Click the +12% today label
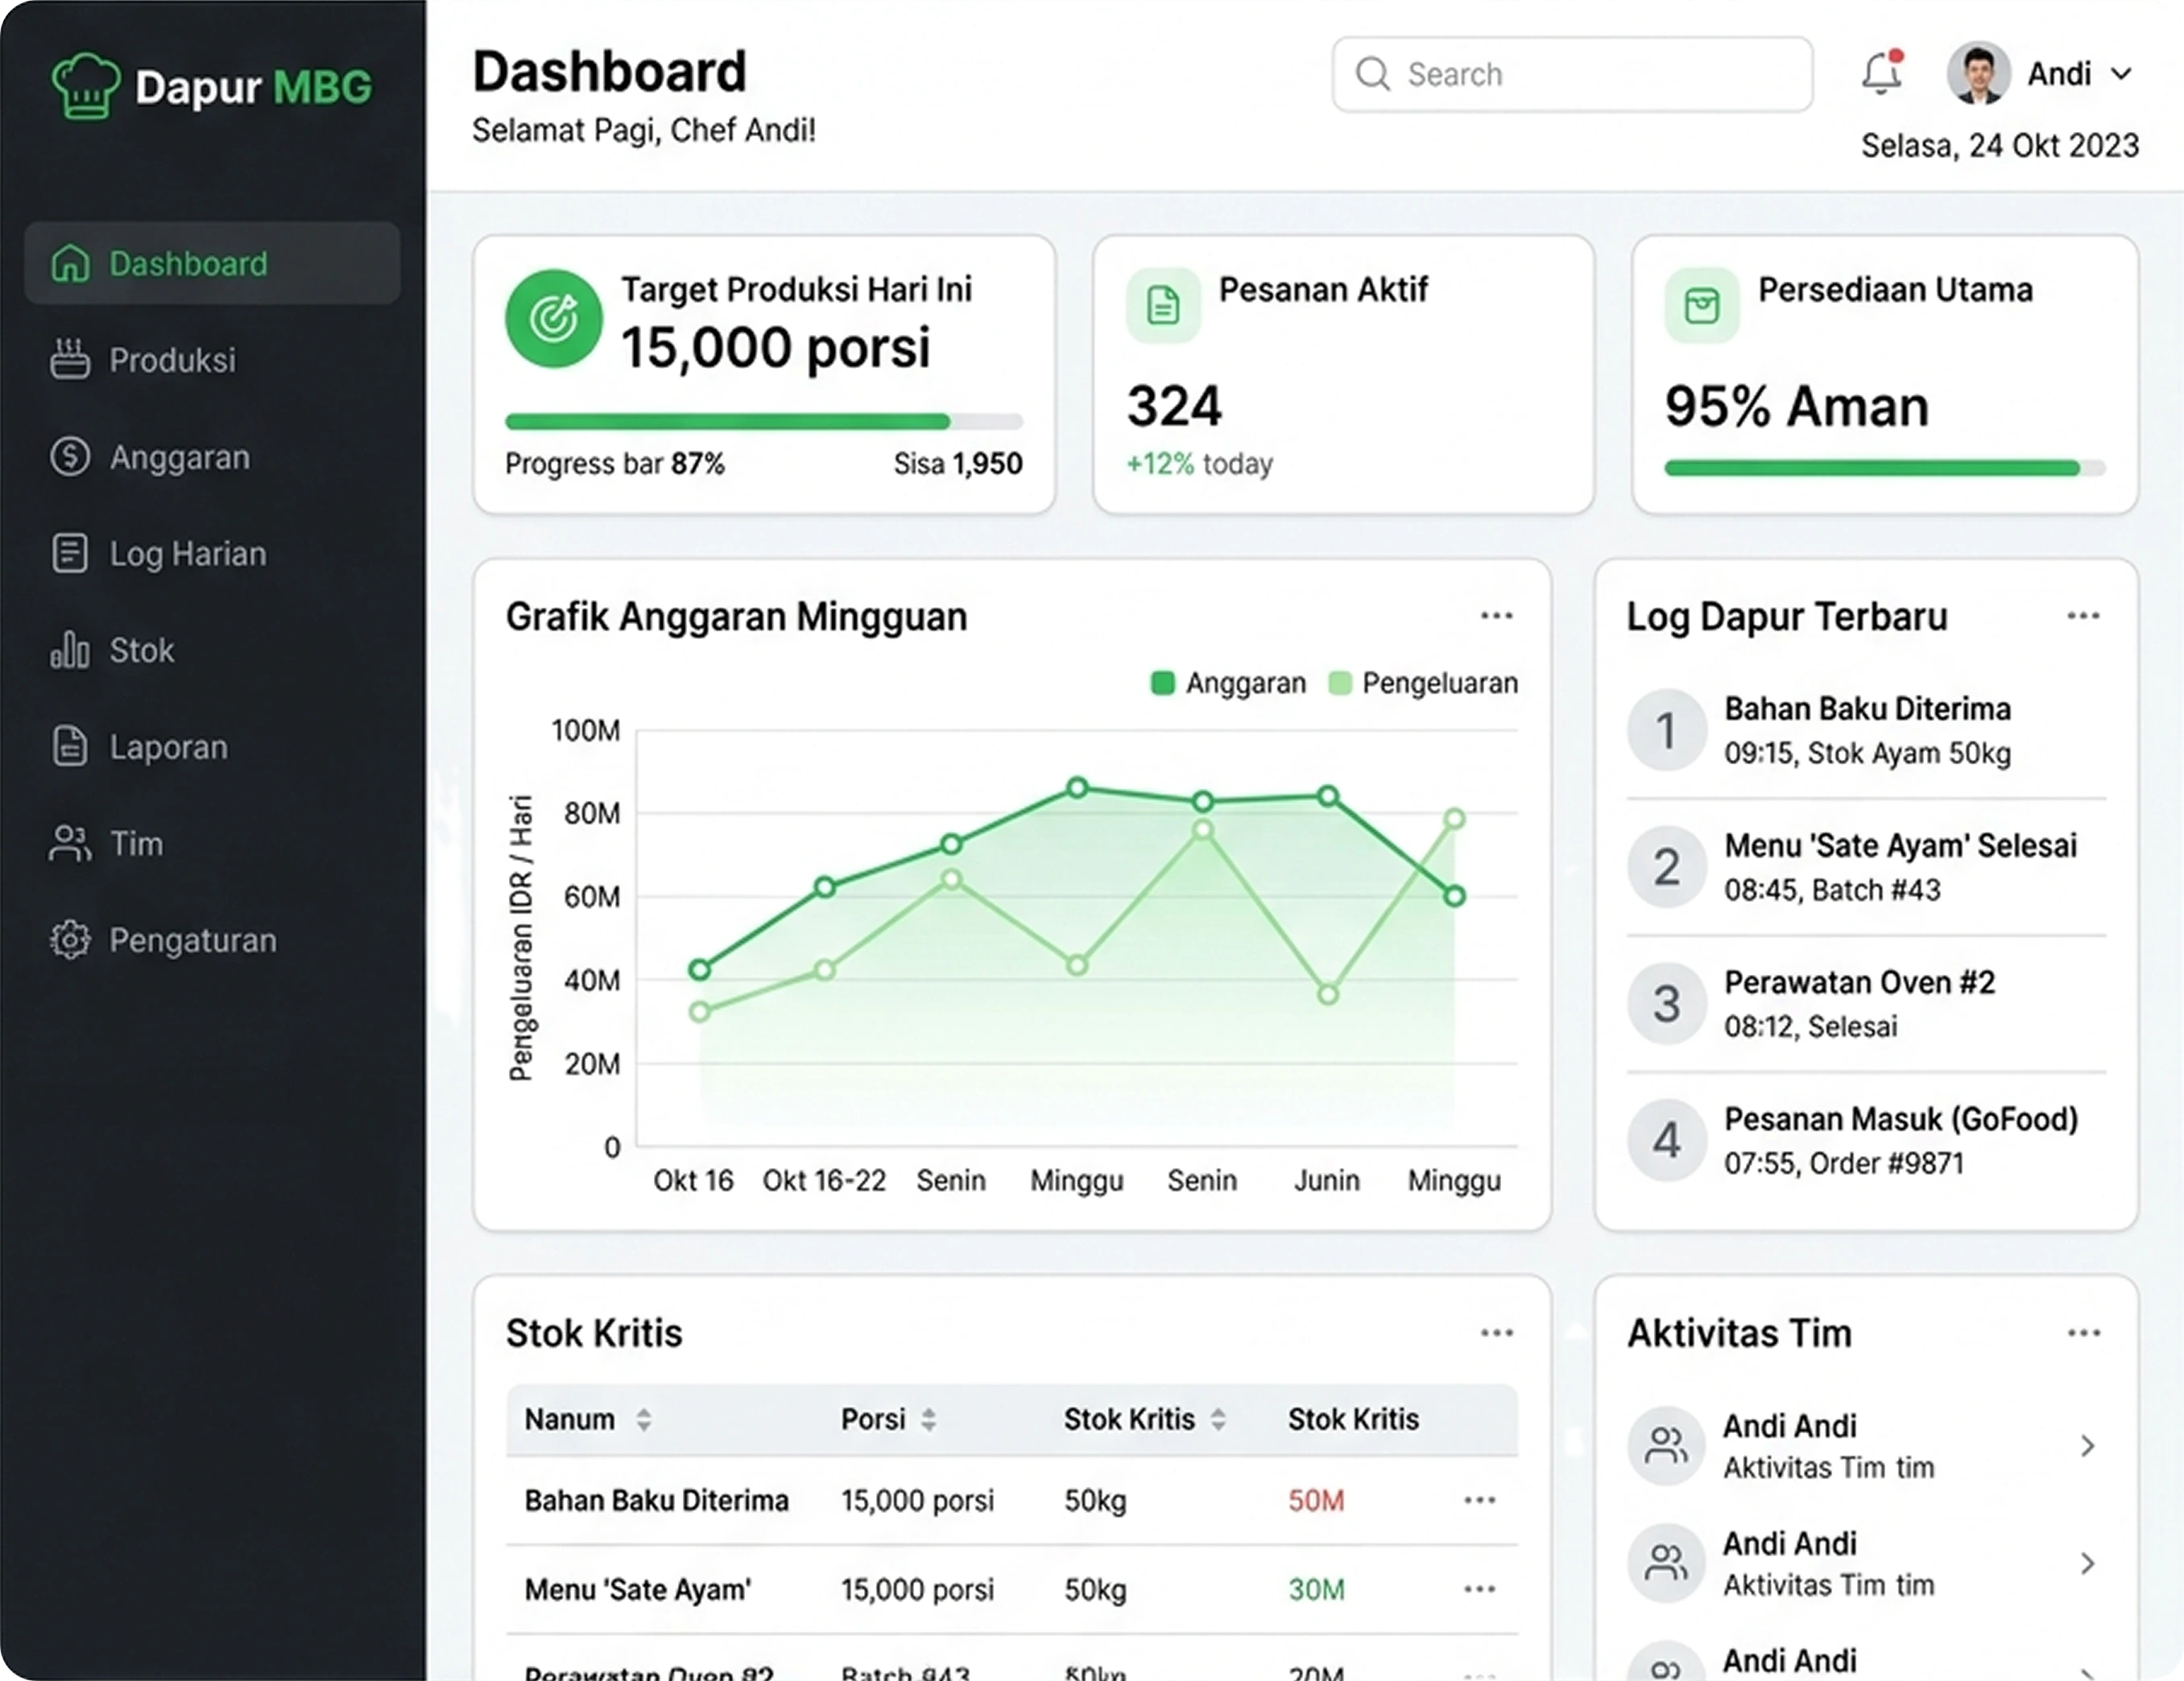The height and width of the screenshot is (1681, 2184). pos(1200,464)
